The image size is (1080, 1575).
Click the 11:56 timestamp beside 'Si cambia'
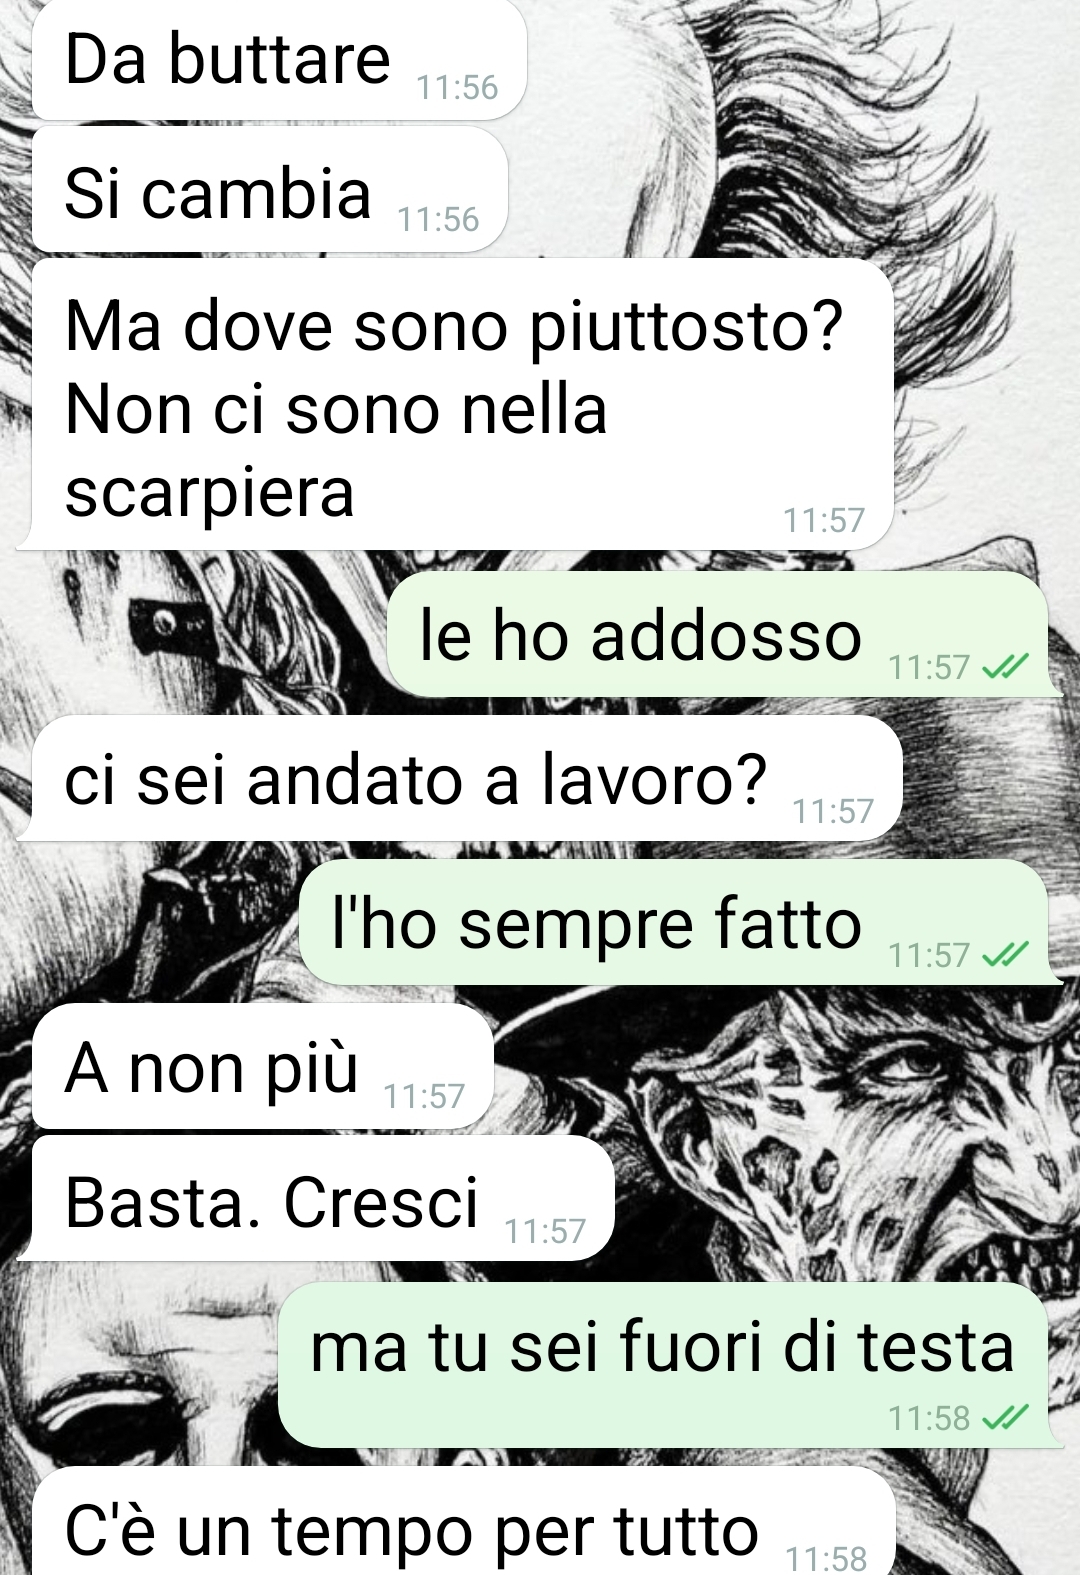point(438,219)
